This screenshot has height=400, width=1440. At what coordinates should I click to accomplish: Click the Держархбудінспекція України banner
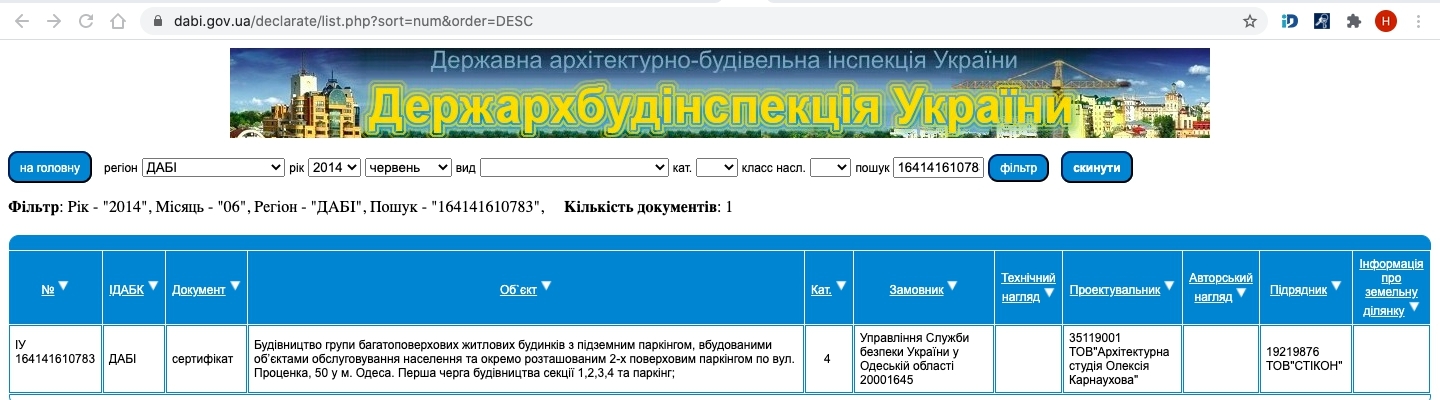click(x=720, y=93)
